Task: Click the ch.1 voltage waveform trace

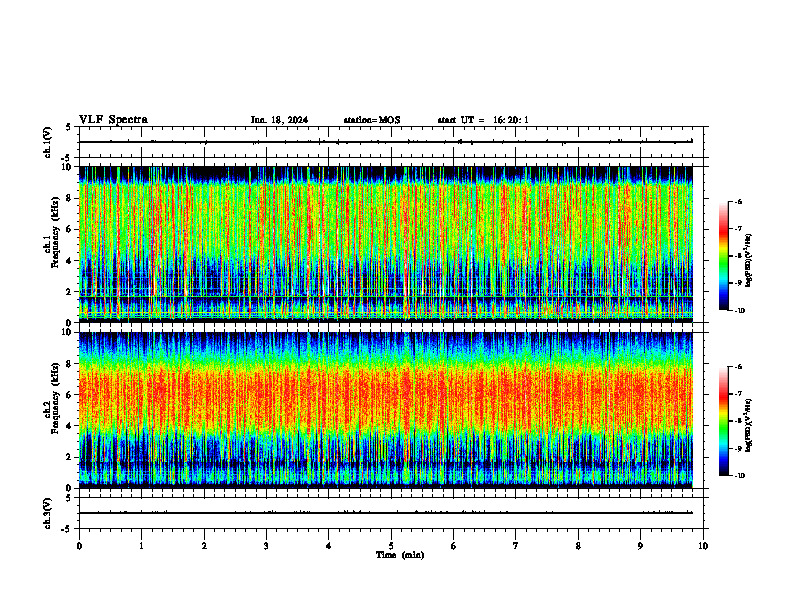Action: point(386,142)
